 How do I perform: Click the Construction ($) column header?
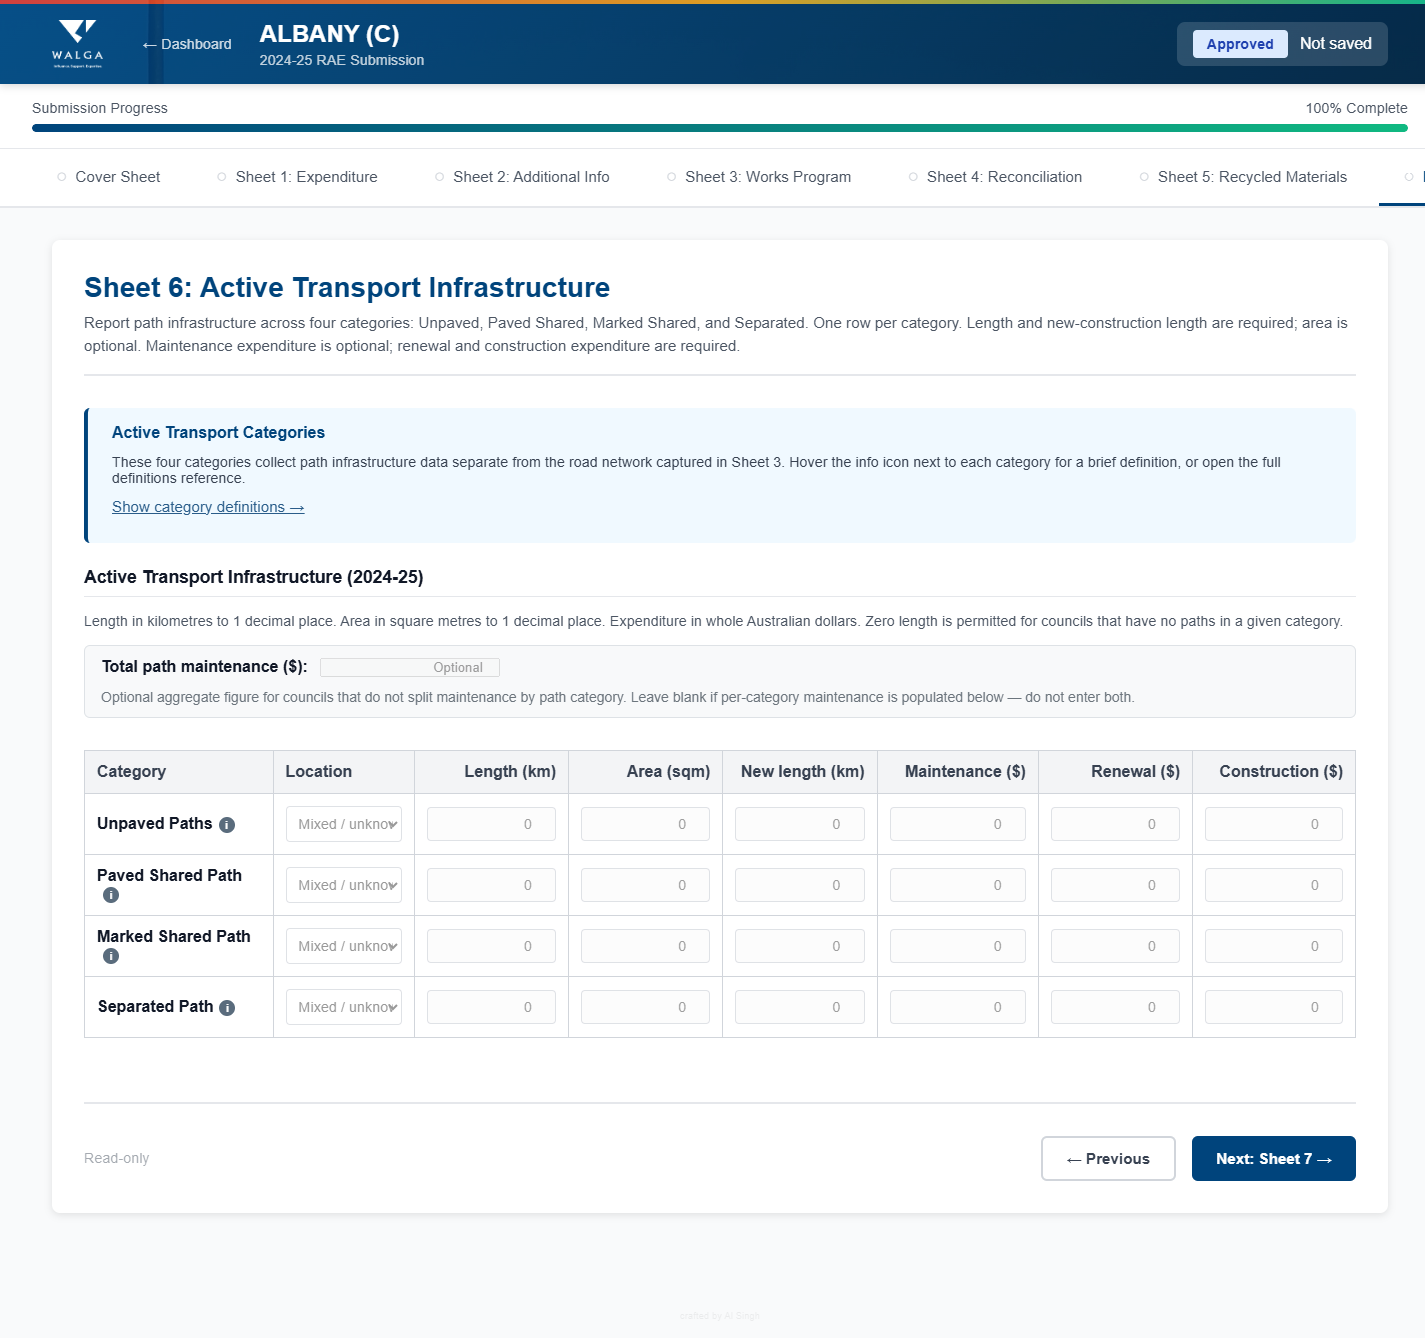1274,772
